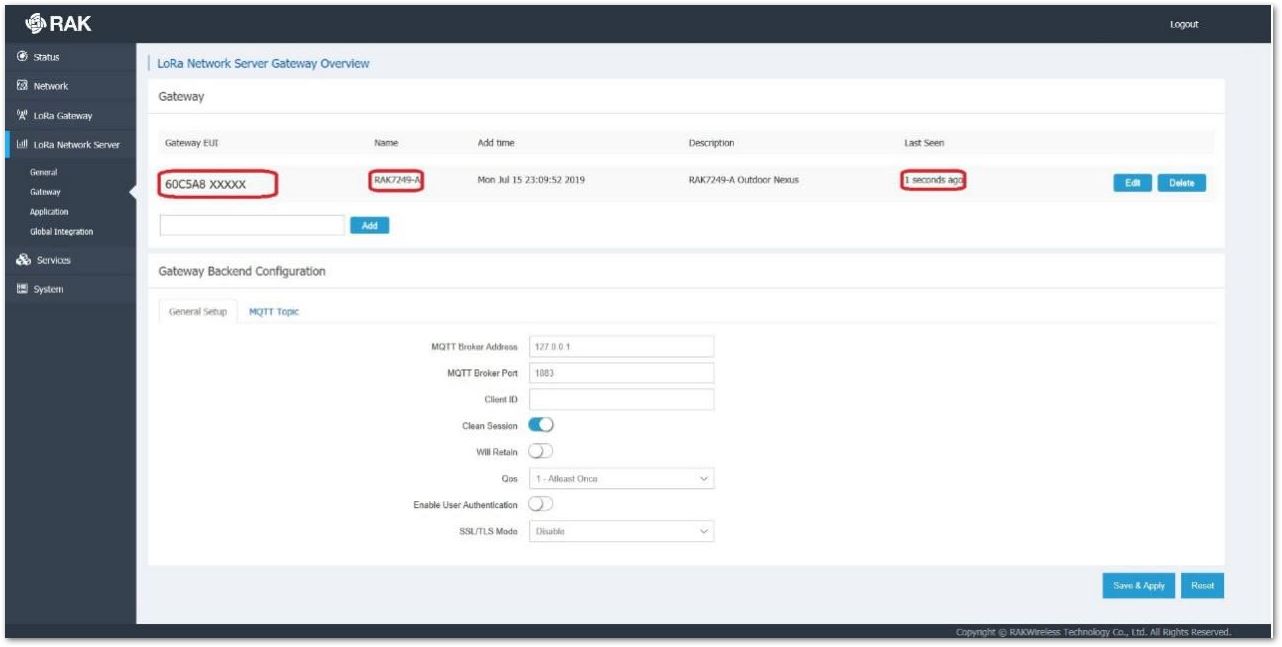Open the Status page icon in sidebar
Image resolution: width=1282 pixels, height=647 pixels.
click(x=22, y=55)
